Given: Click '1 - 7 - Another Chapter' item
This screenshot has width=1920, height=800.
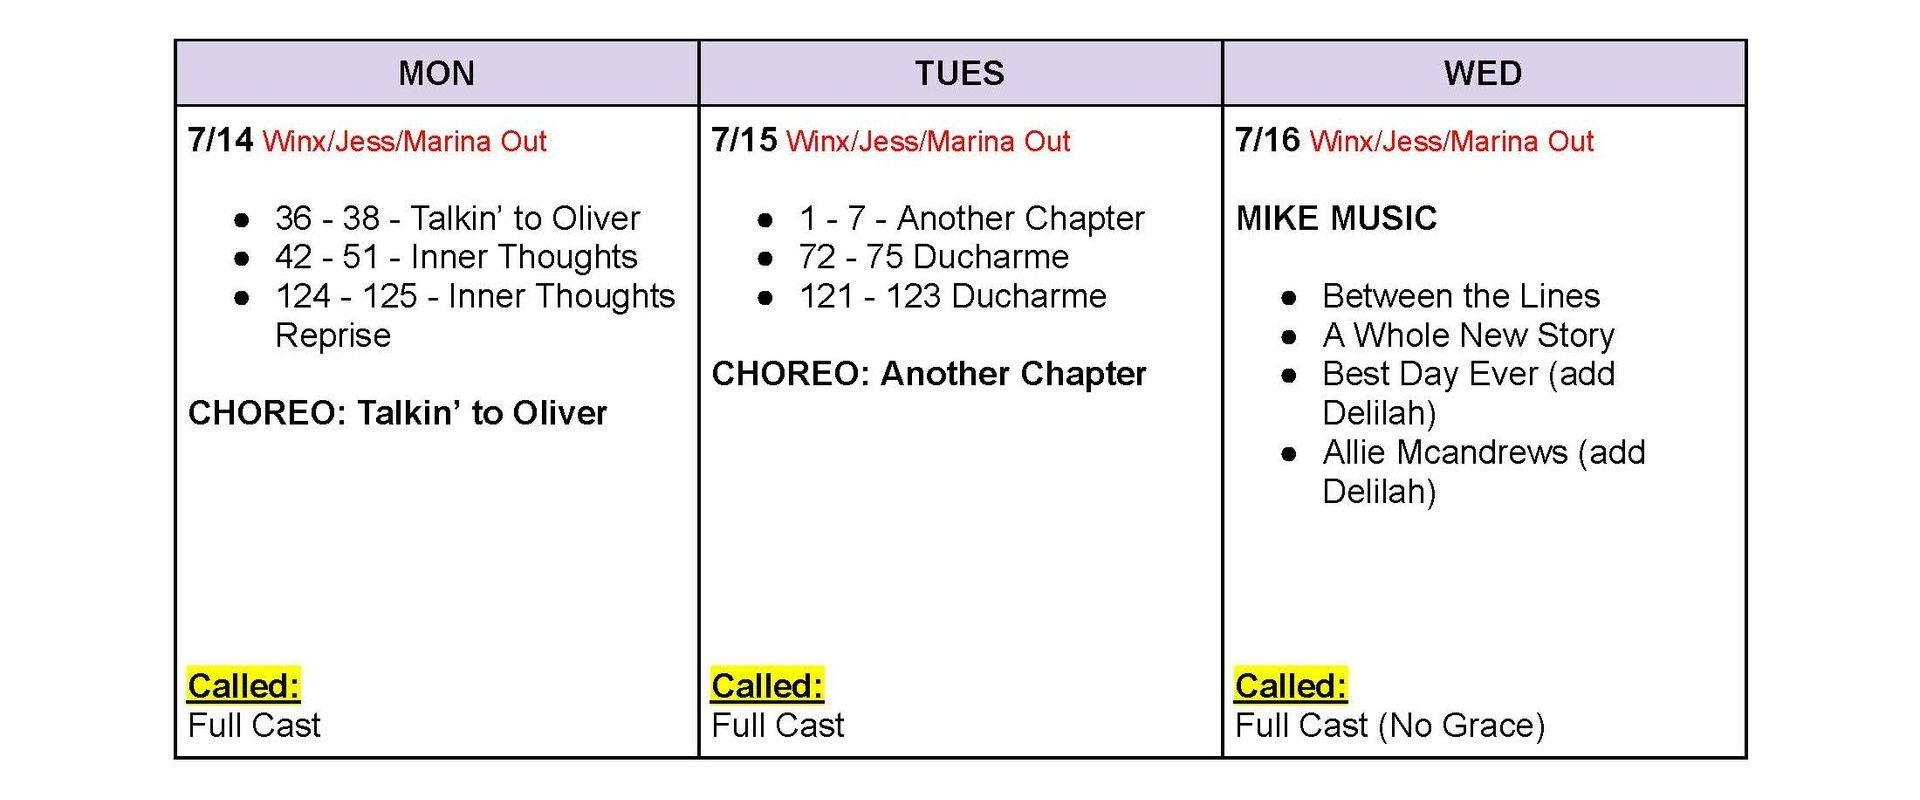Looking at the screenshot, I should tap(971, 218).
